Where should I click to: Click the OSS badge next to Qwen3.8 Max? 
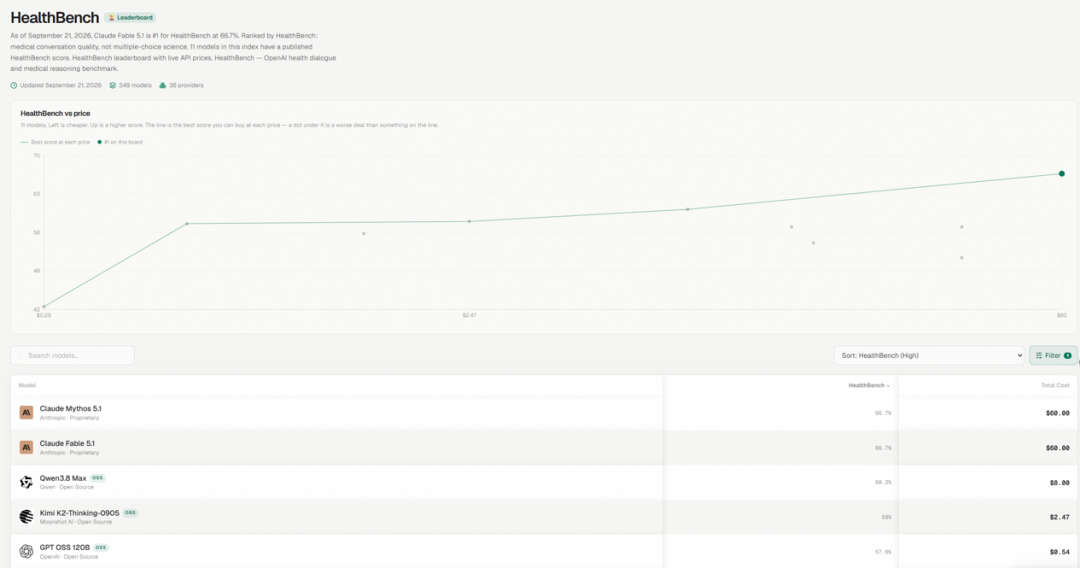(x=97, y=478)
